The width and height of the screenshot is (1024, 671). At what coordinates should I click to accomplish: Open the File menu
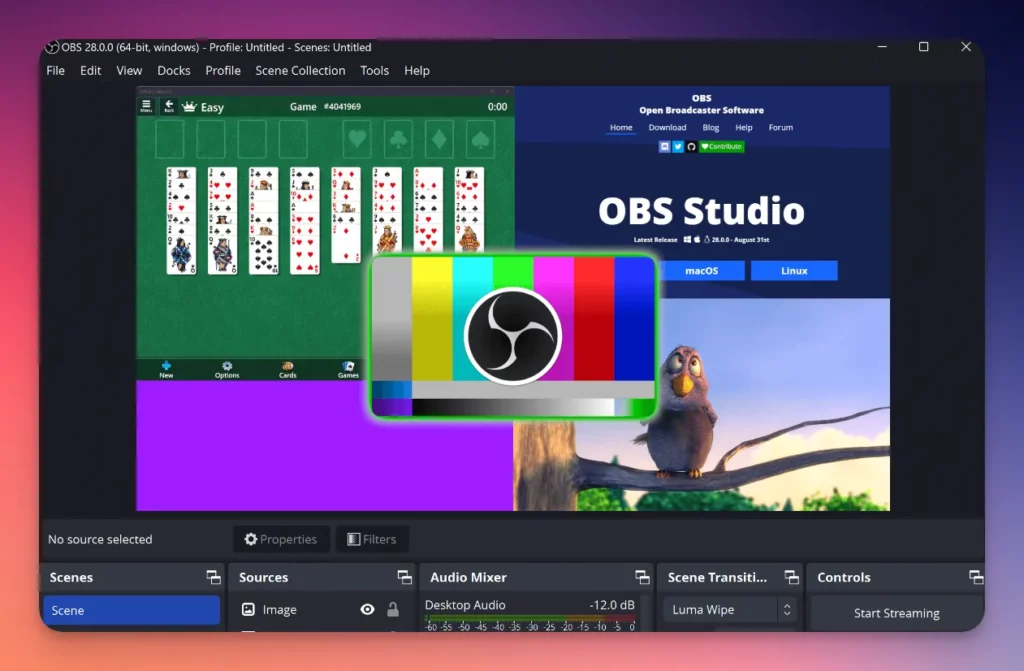pyautogui.click(x=55, y=70)
